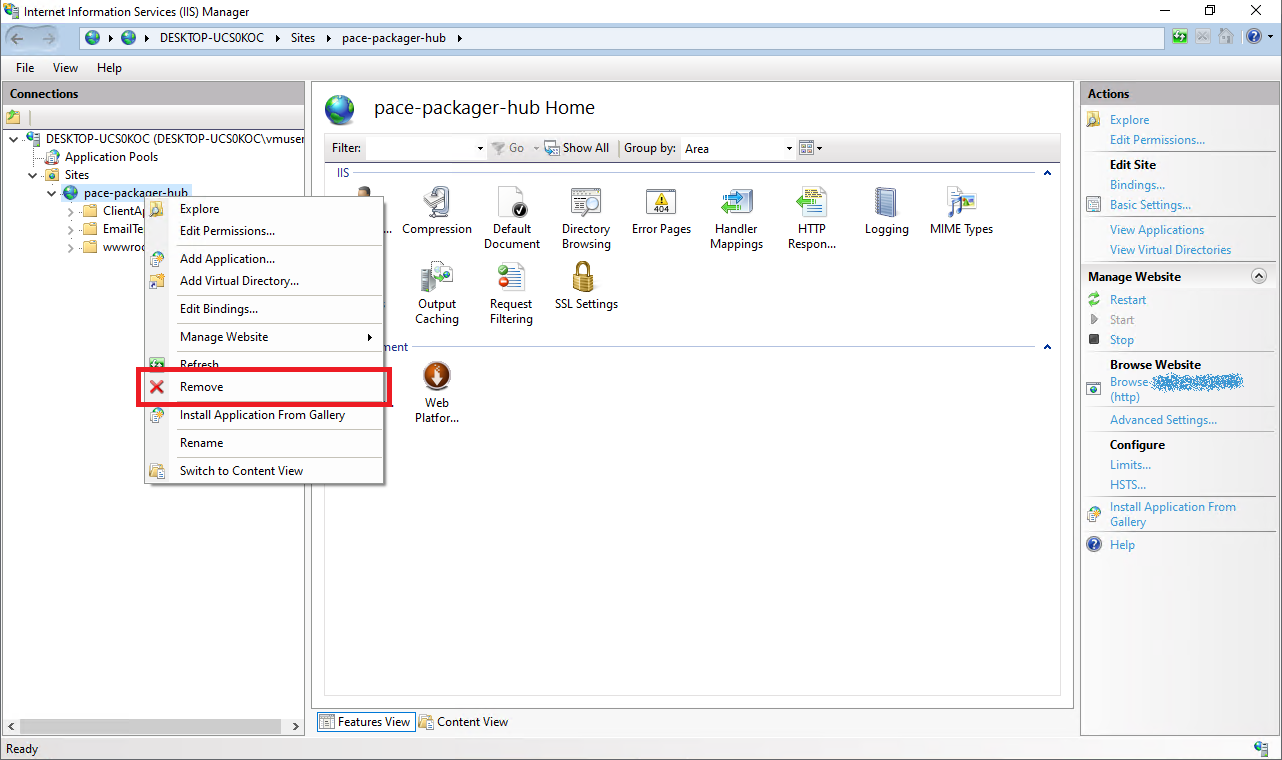Choose Explore from the context menu
This screenshot has width=1282, height=760.
pos(265,209)
